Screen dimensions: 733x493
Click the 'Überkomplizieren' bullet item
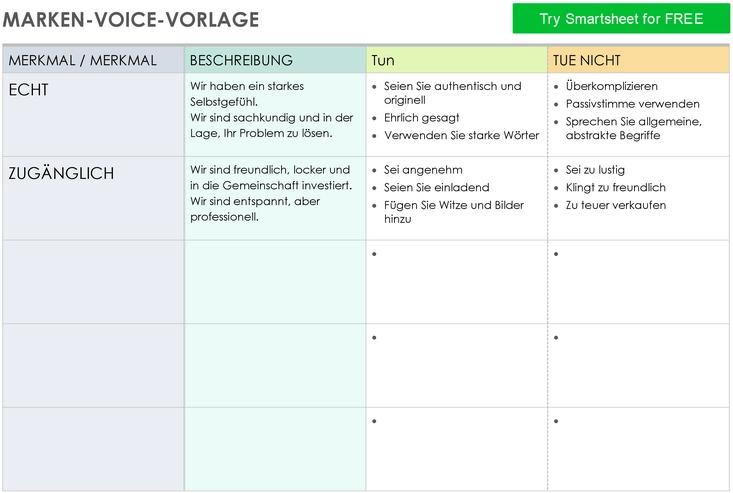611,86
